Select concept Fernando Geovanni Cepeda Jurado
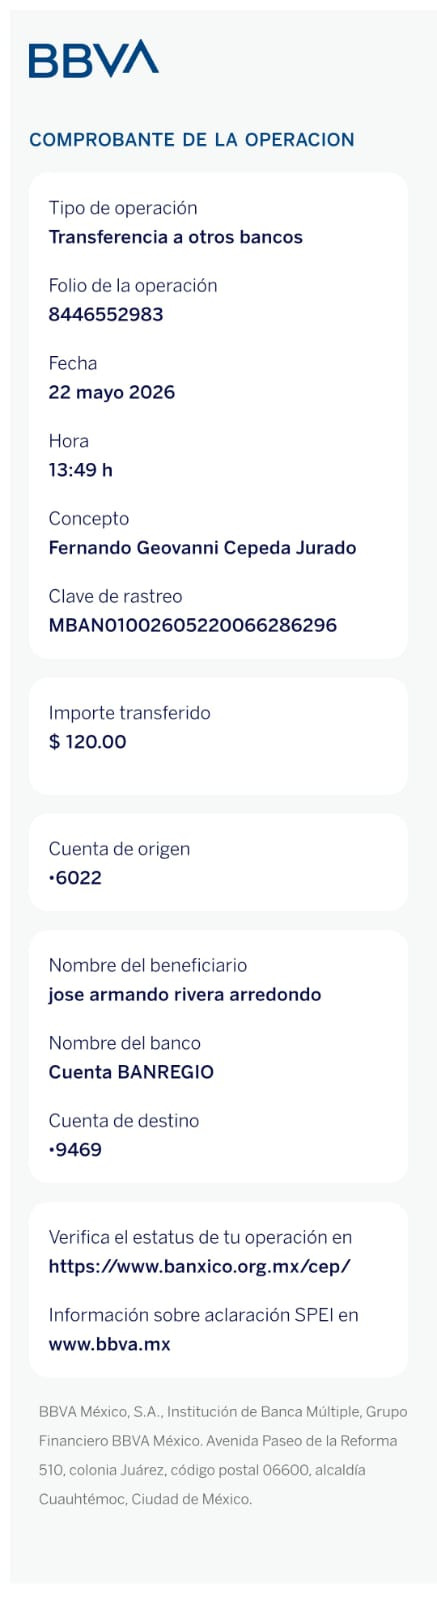The image size is (437, 1600). (202, 547)
